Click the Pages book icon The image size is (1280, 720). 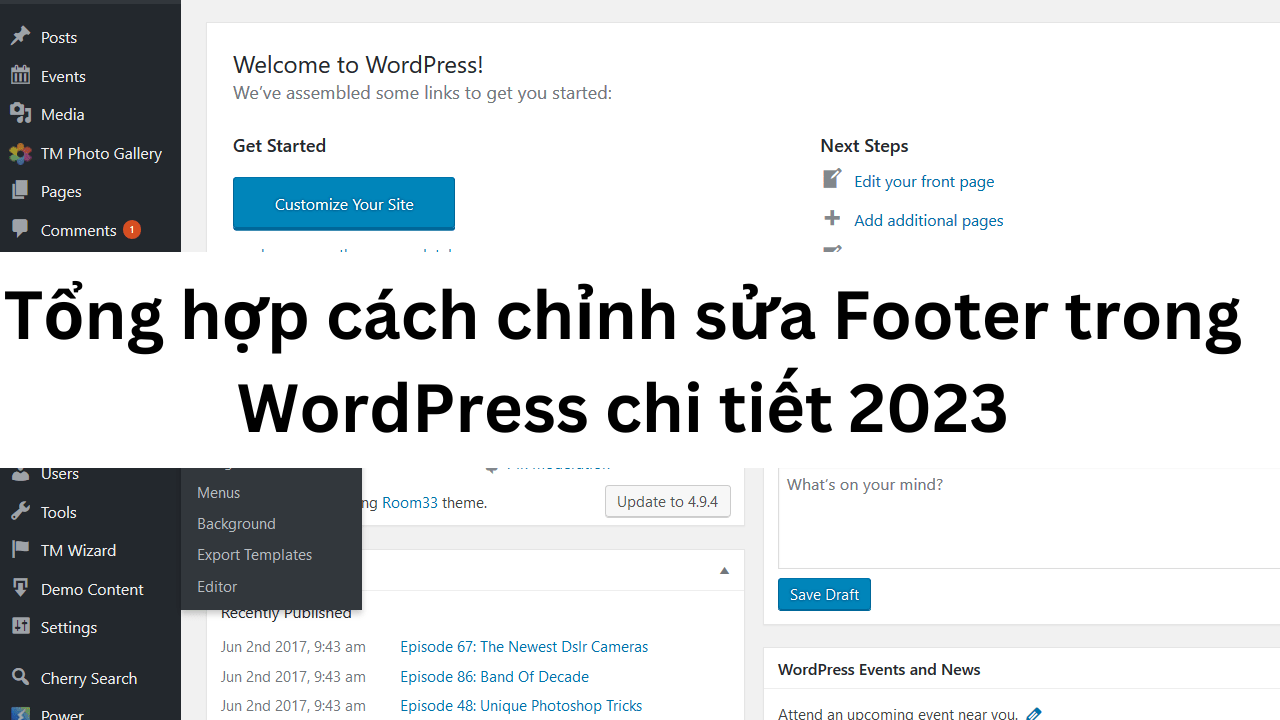21,190
